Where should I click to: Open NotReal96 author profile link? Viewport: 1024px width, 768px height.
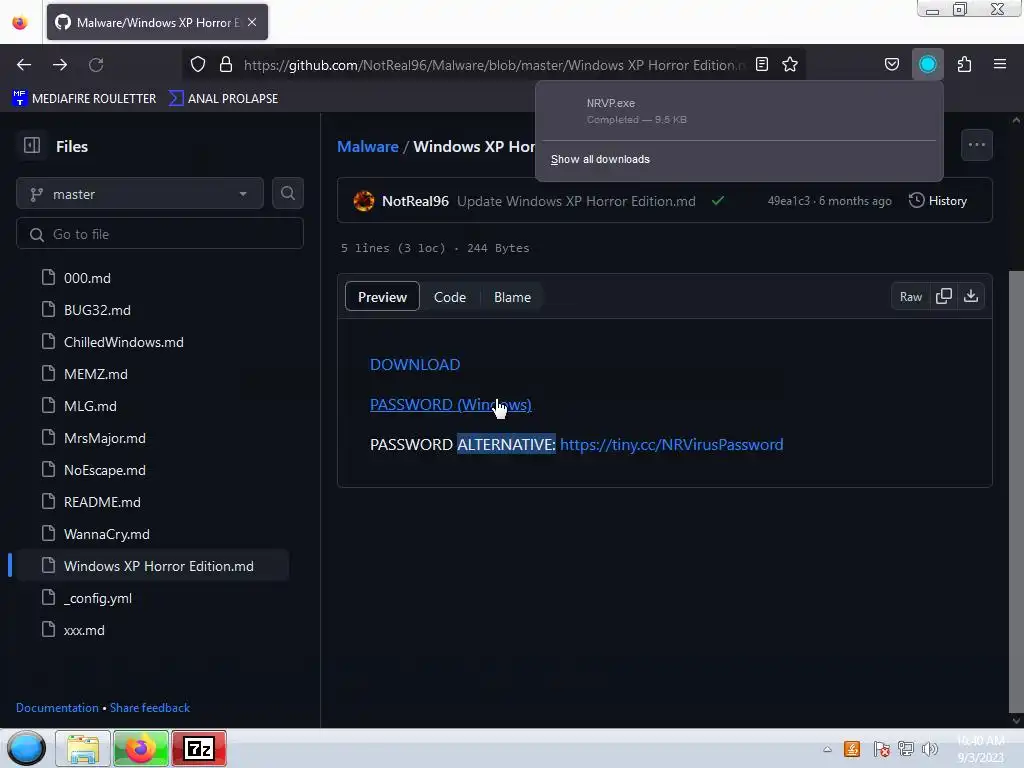[415, 200]
